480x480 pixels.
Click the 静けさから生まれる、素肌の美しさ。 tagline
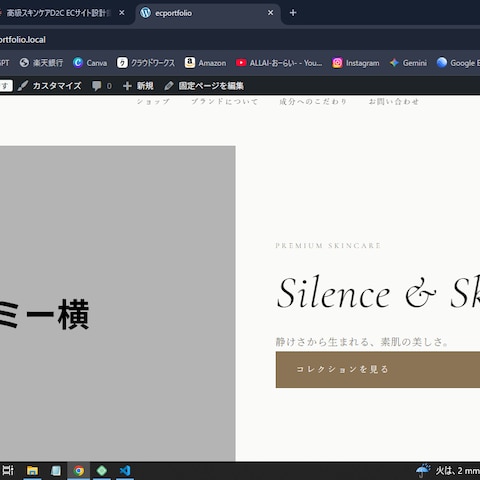tap(362, 342)
